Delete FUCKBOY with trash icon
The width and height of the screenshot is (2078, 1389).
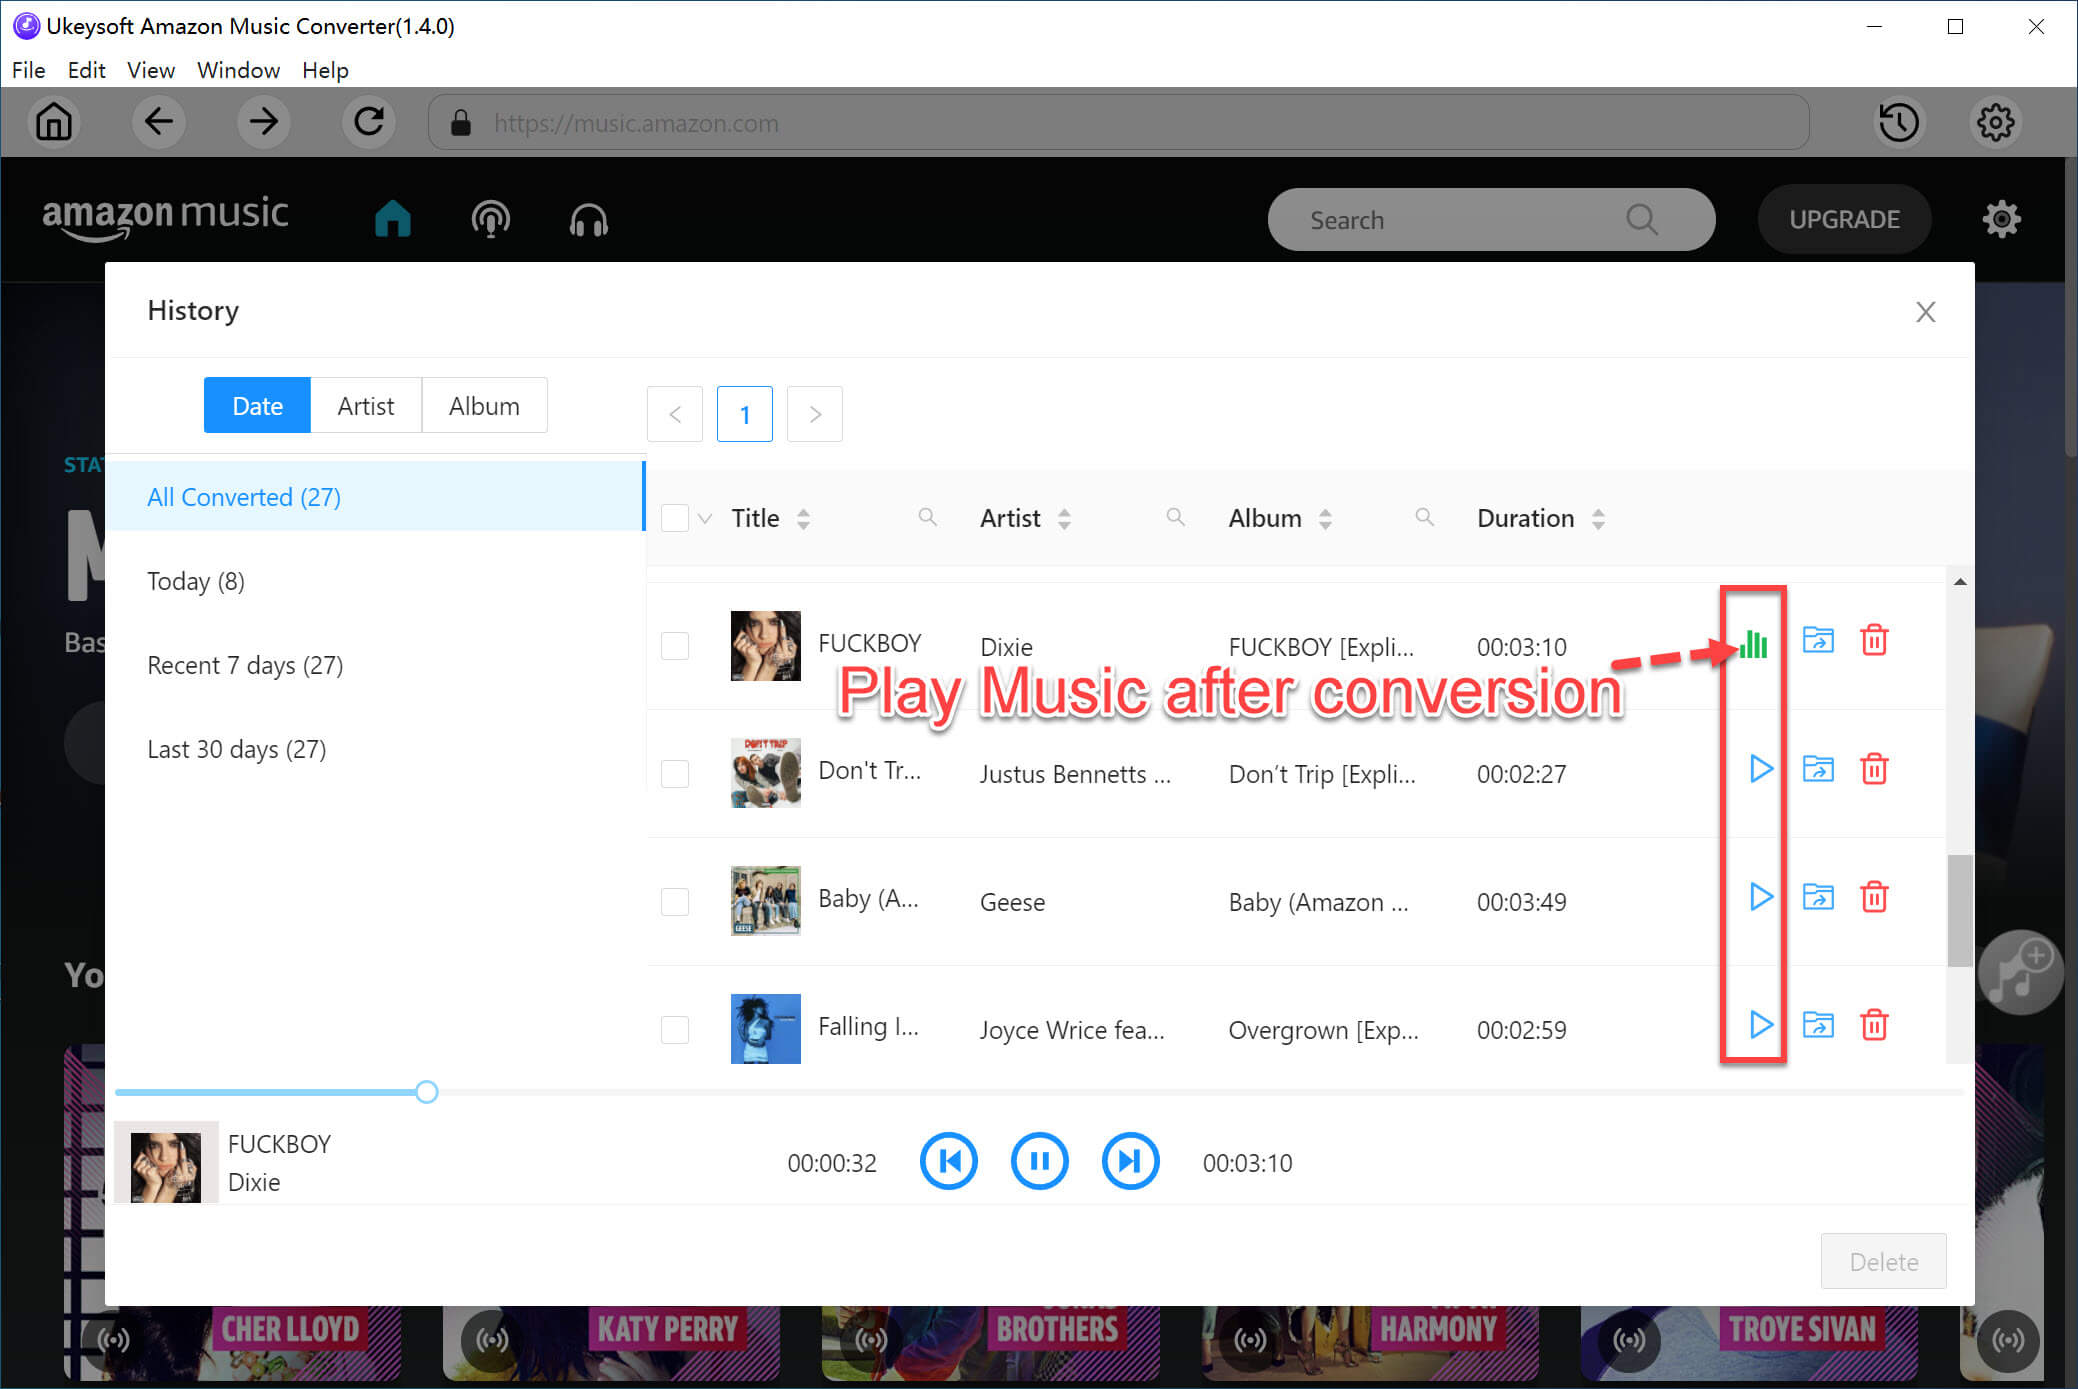[1874, 640]
